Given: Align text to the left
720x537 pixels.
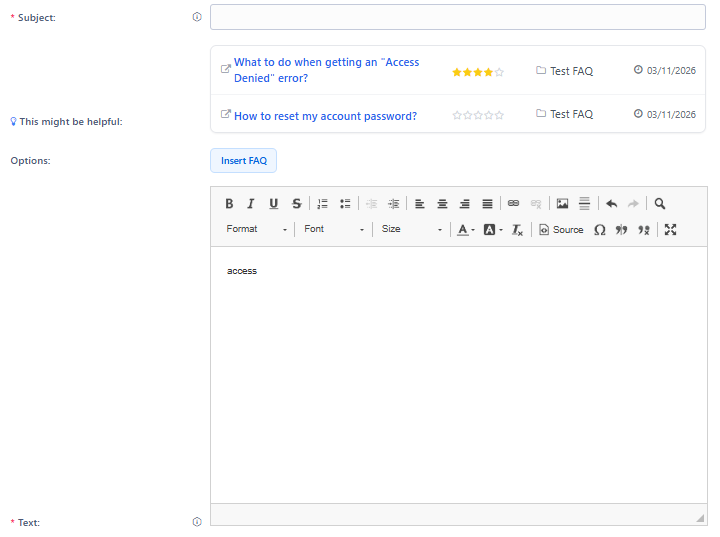Looking at the screenshot, I should pos(420,203).
